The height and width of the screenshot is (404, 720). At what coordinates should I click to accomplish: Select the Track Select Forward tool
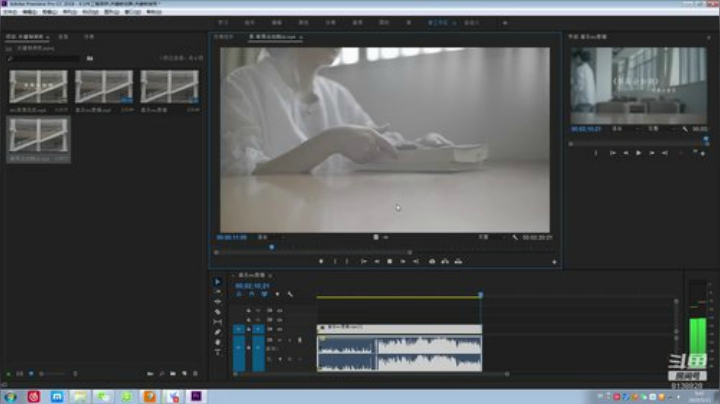click(218, 292)
